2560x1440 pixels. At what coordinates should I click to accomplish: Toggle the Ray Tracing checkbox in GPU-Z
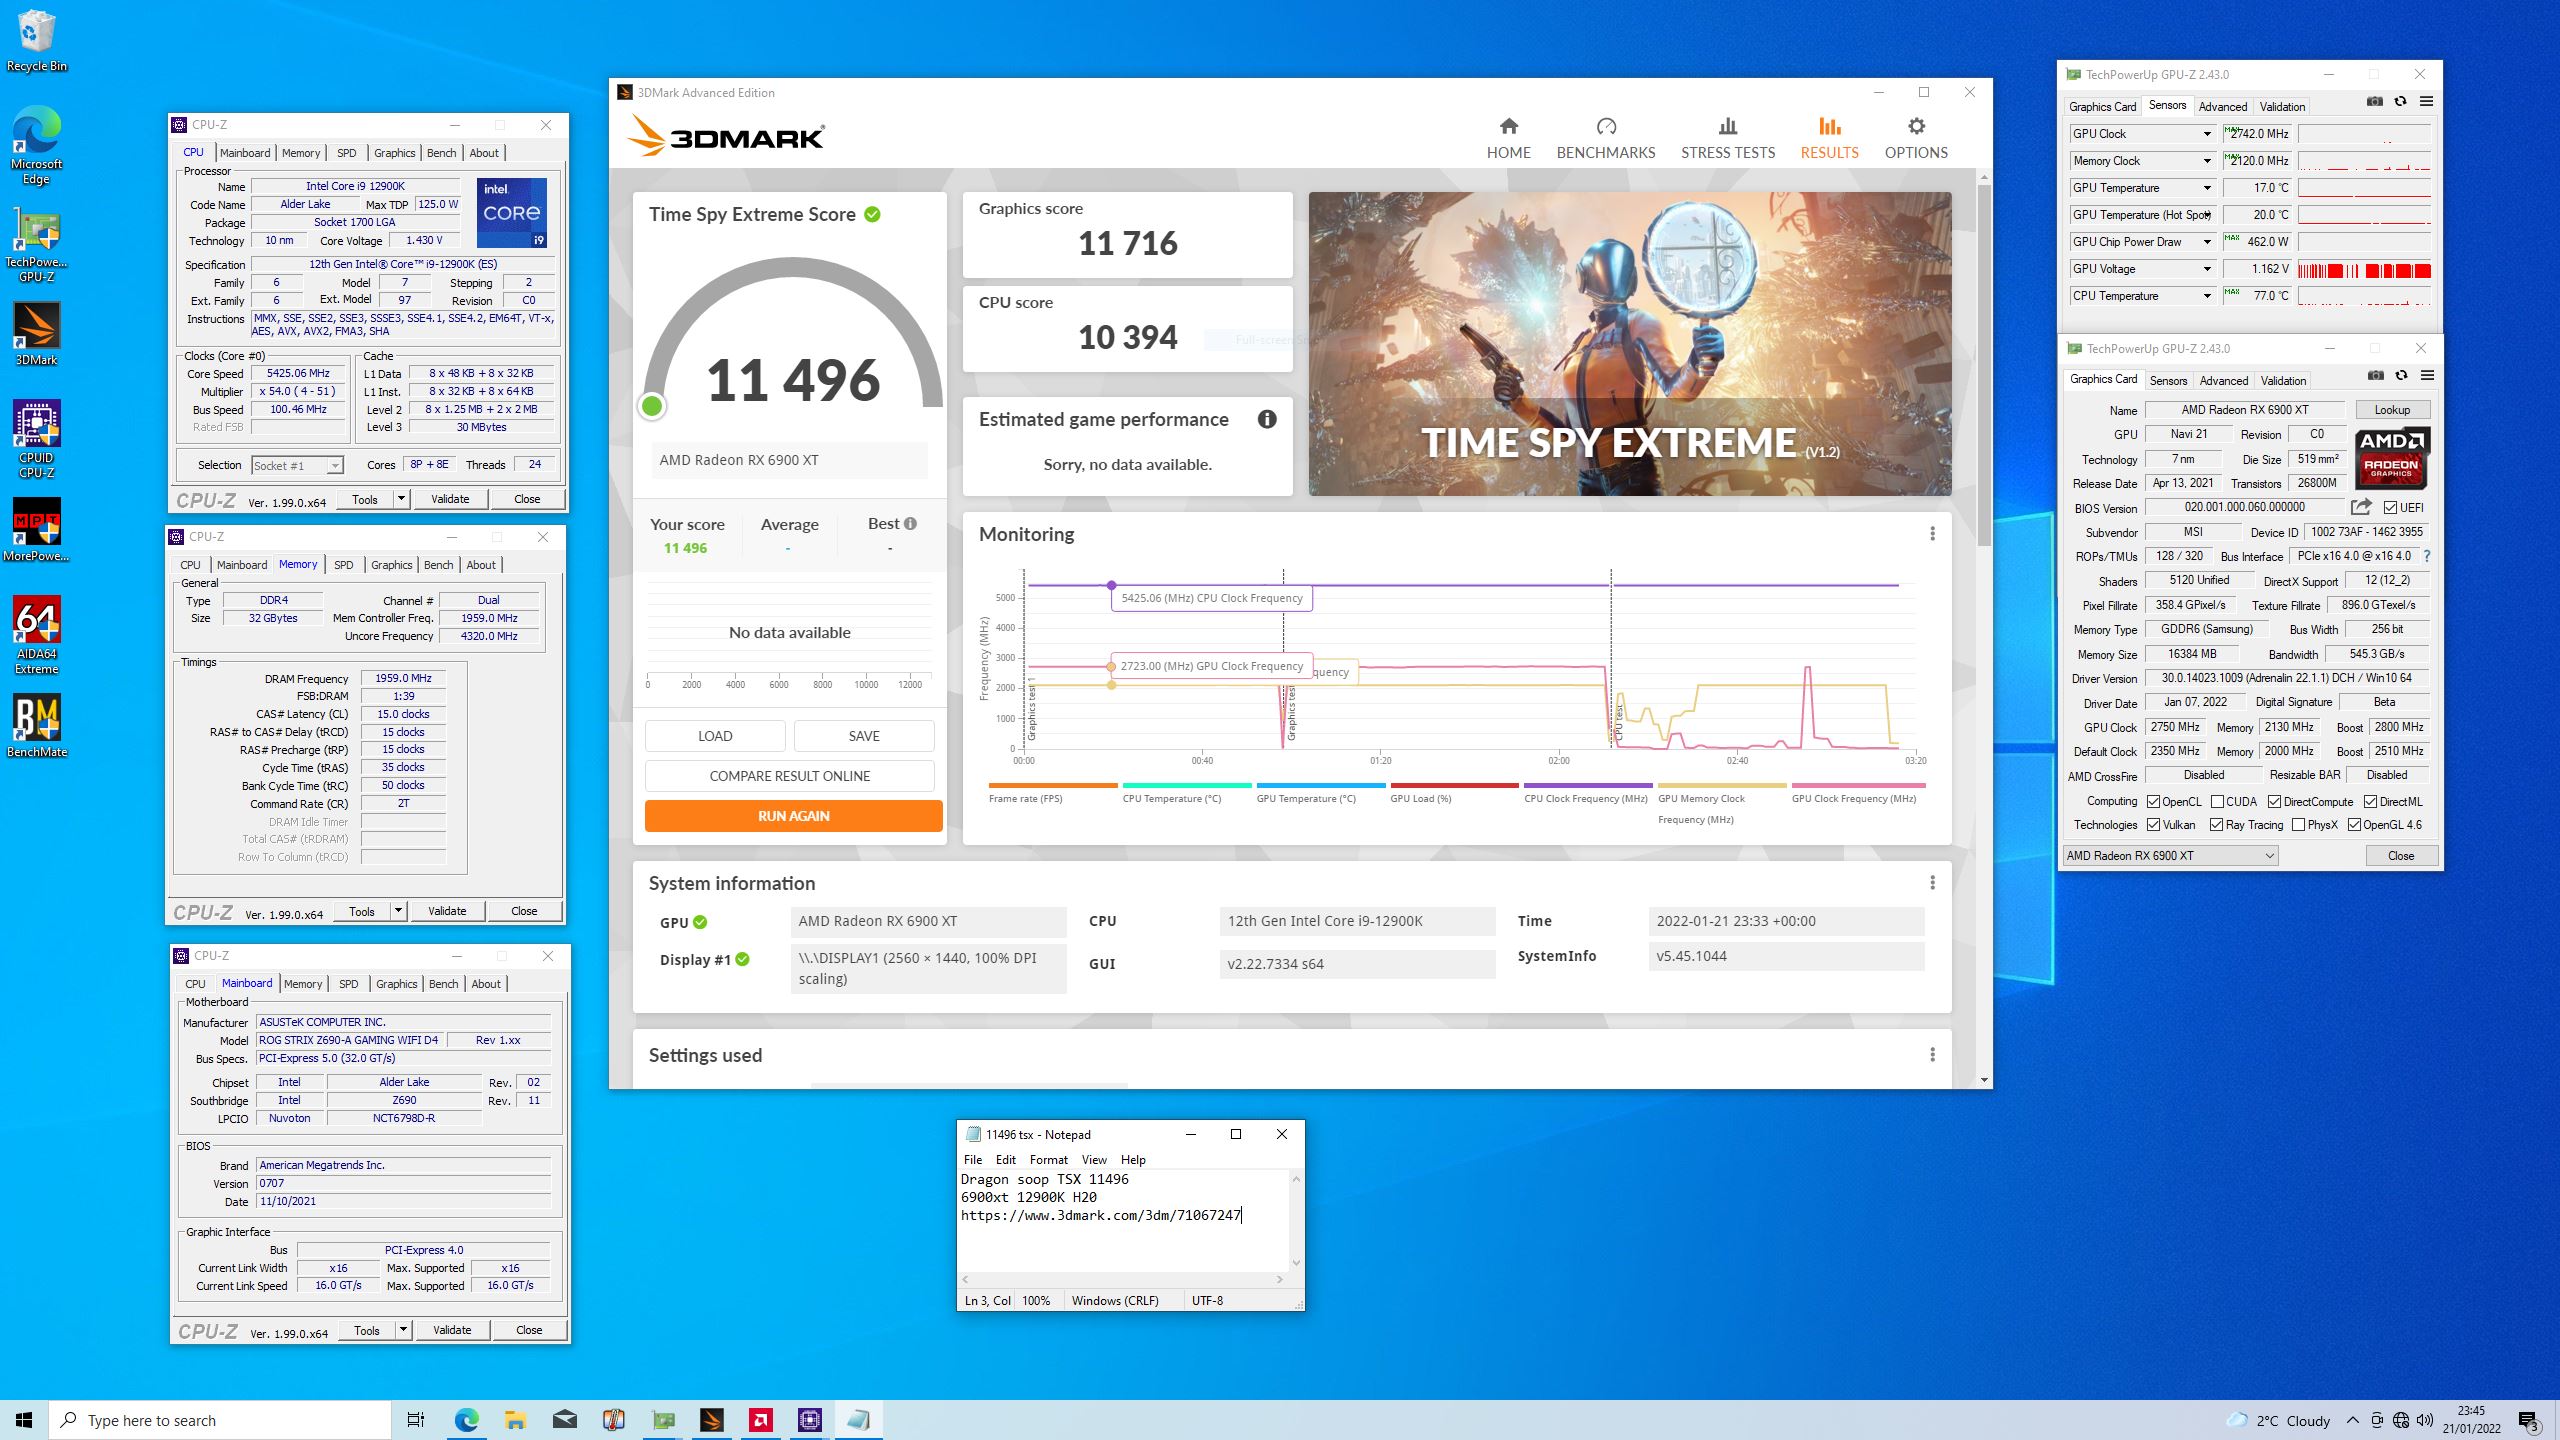tap(2216, 825)
